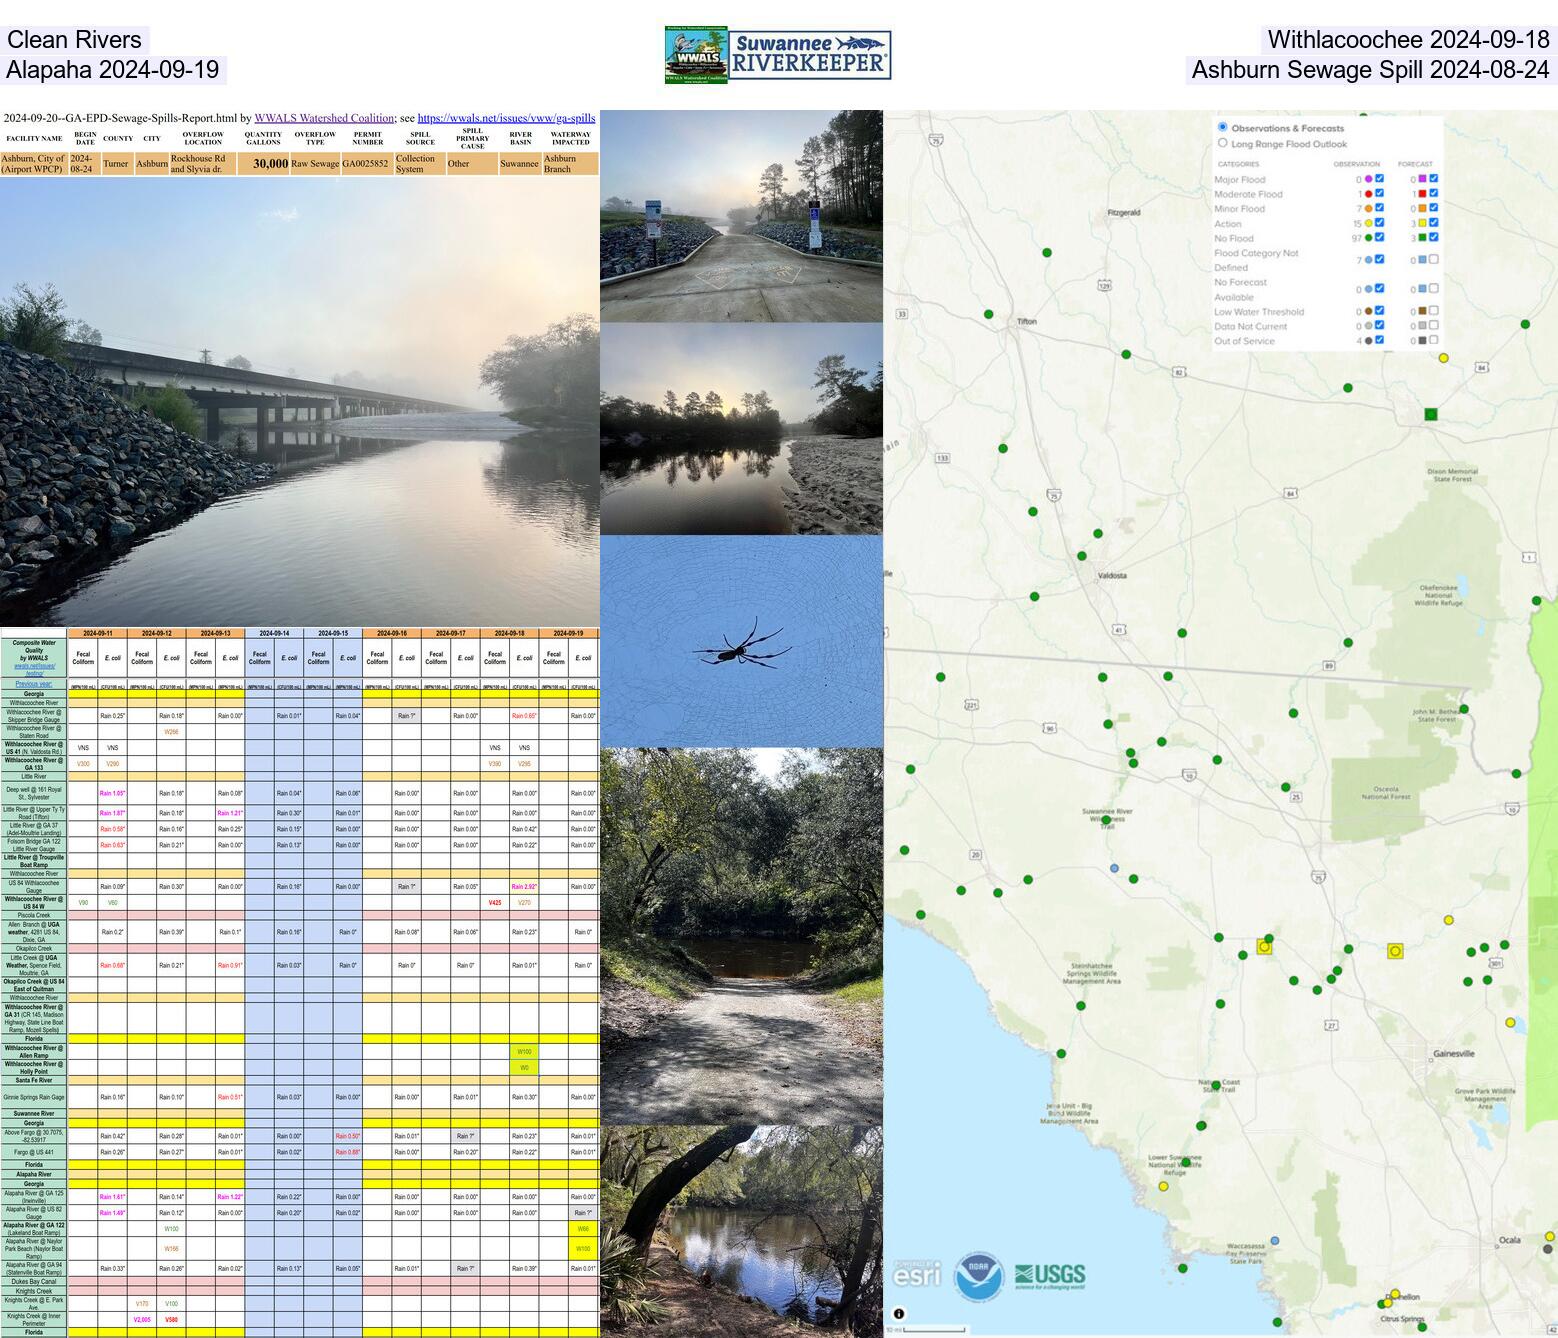Click the shaded dirt boat ramp photo
This screenshot has height=1338, width=1558.
tap(741, 937)
